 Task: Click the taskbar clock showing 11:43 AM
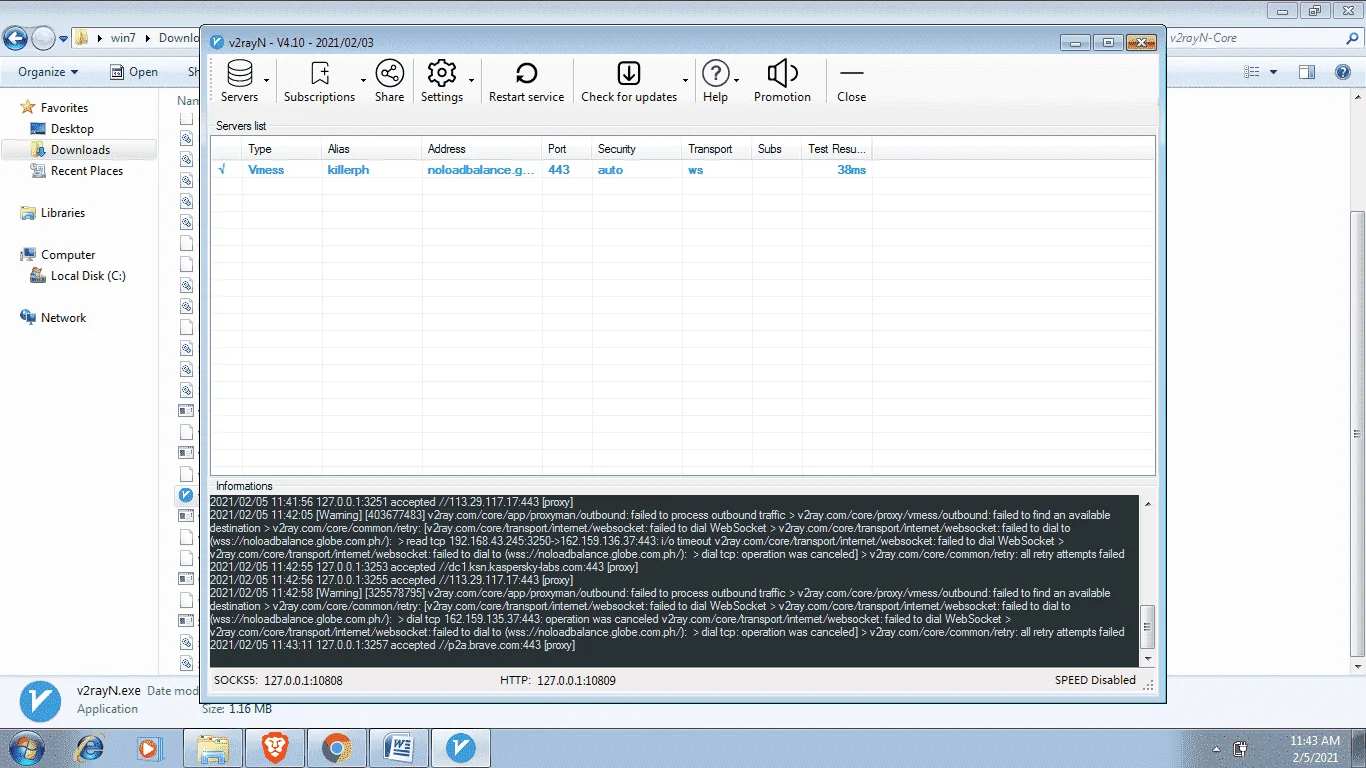tap(1315, 749)
